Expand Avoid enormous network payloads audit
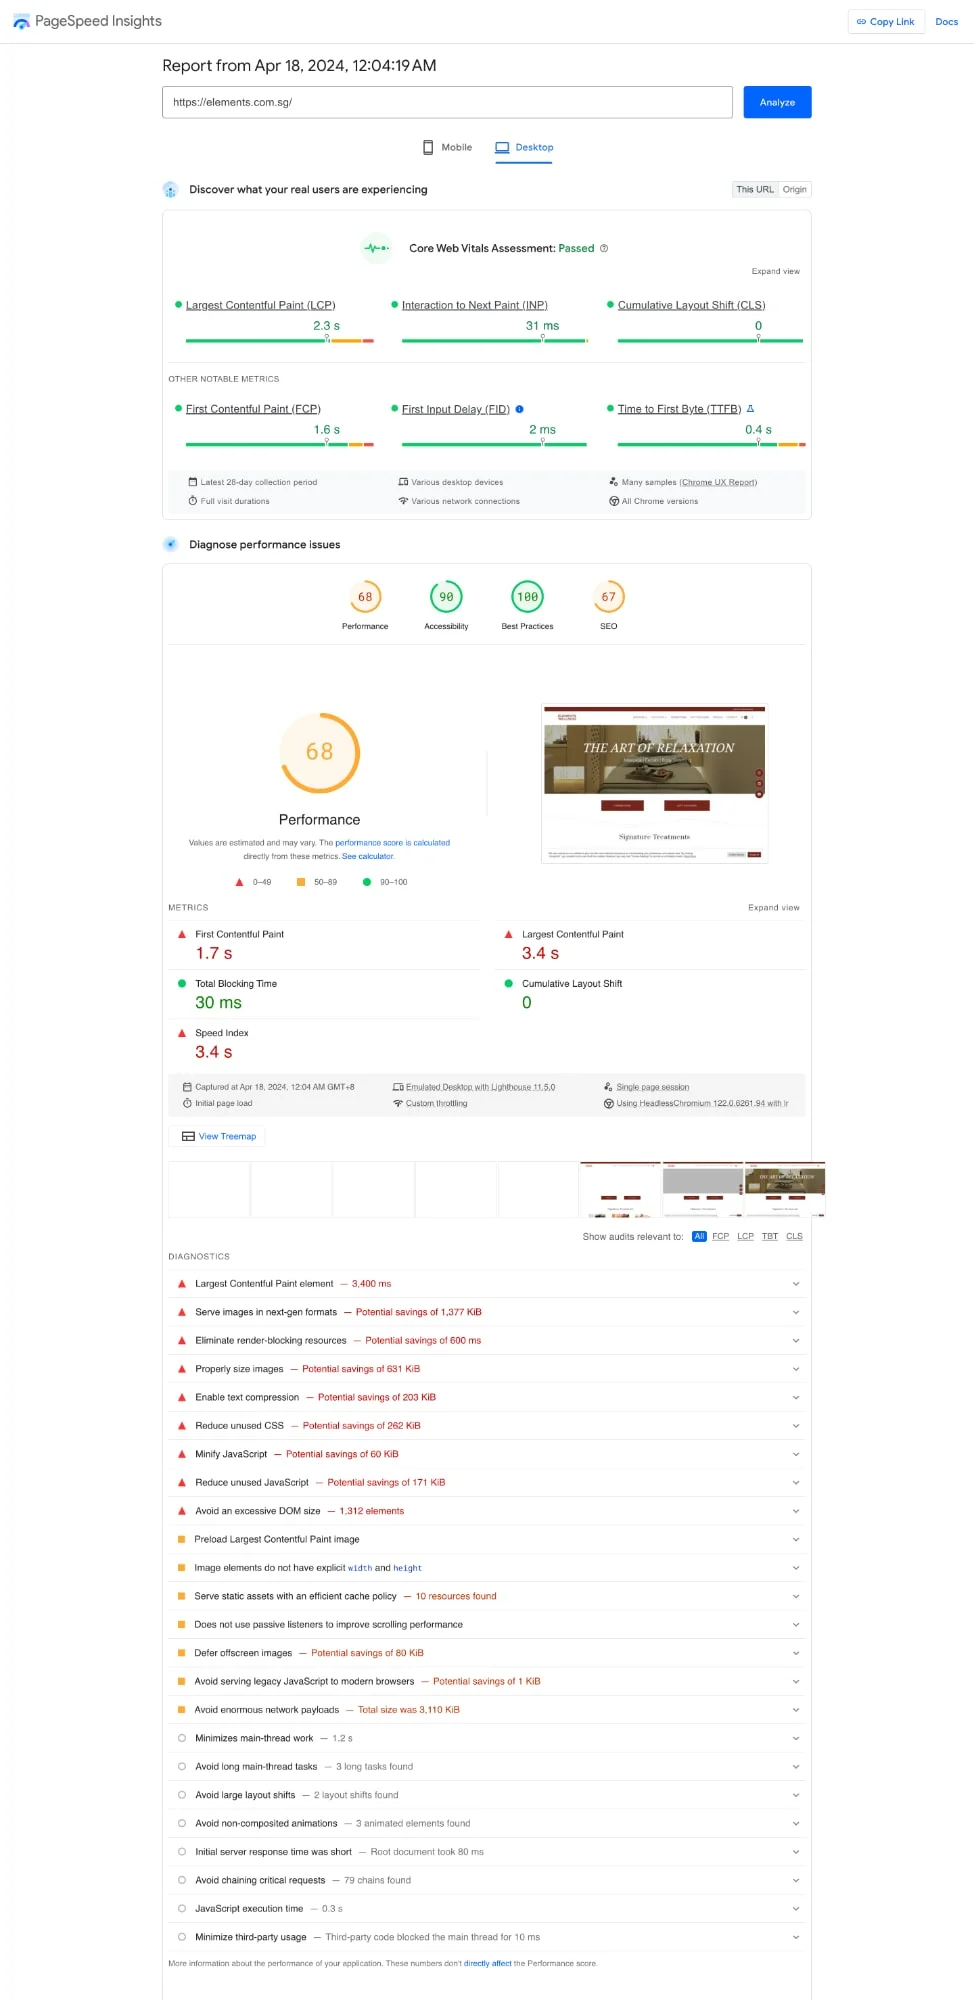Screen dimensions: 974x2000 click(796, 1710)
